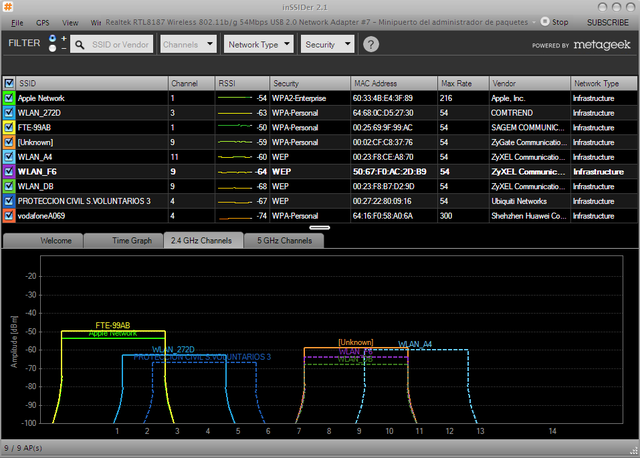Add a filter with the plus icon
Viewport: 640px width, 458px height.
pyautogui.click(x=64, y=39)
